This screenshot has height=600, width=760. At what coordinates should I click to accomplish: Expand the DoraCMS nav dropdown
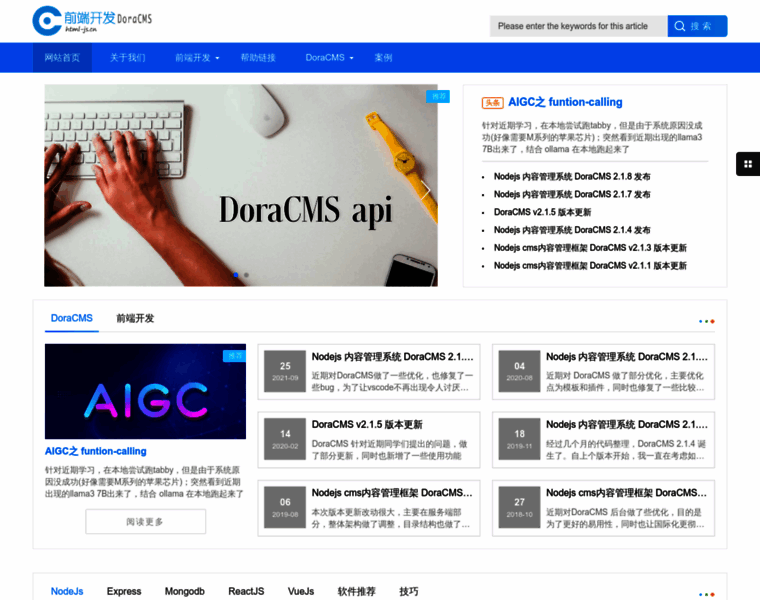tap(330, 58)
